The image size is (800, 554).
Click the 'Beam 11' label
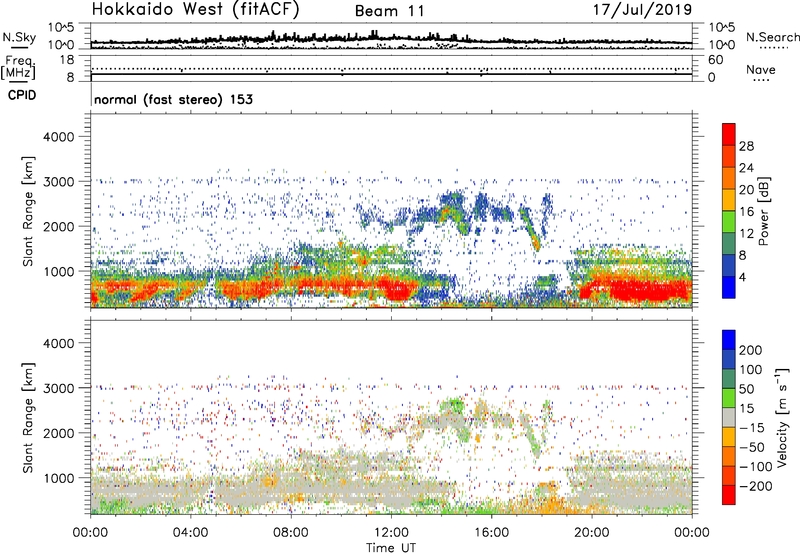tap(390, 11)
